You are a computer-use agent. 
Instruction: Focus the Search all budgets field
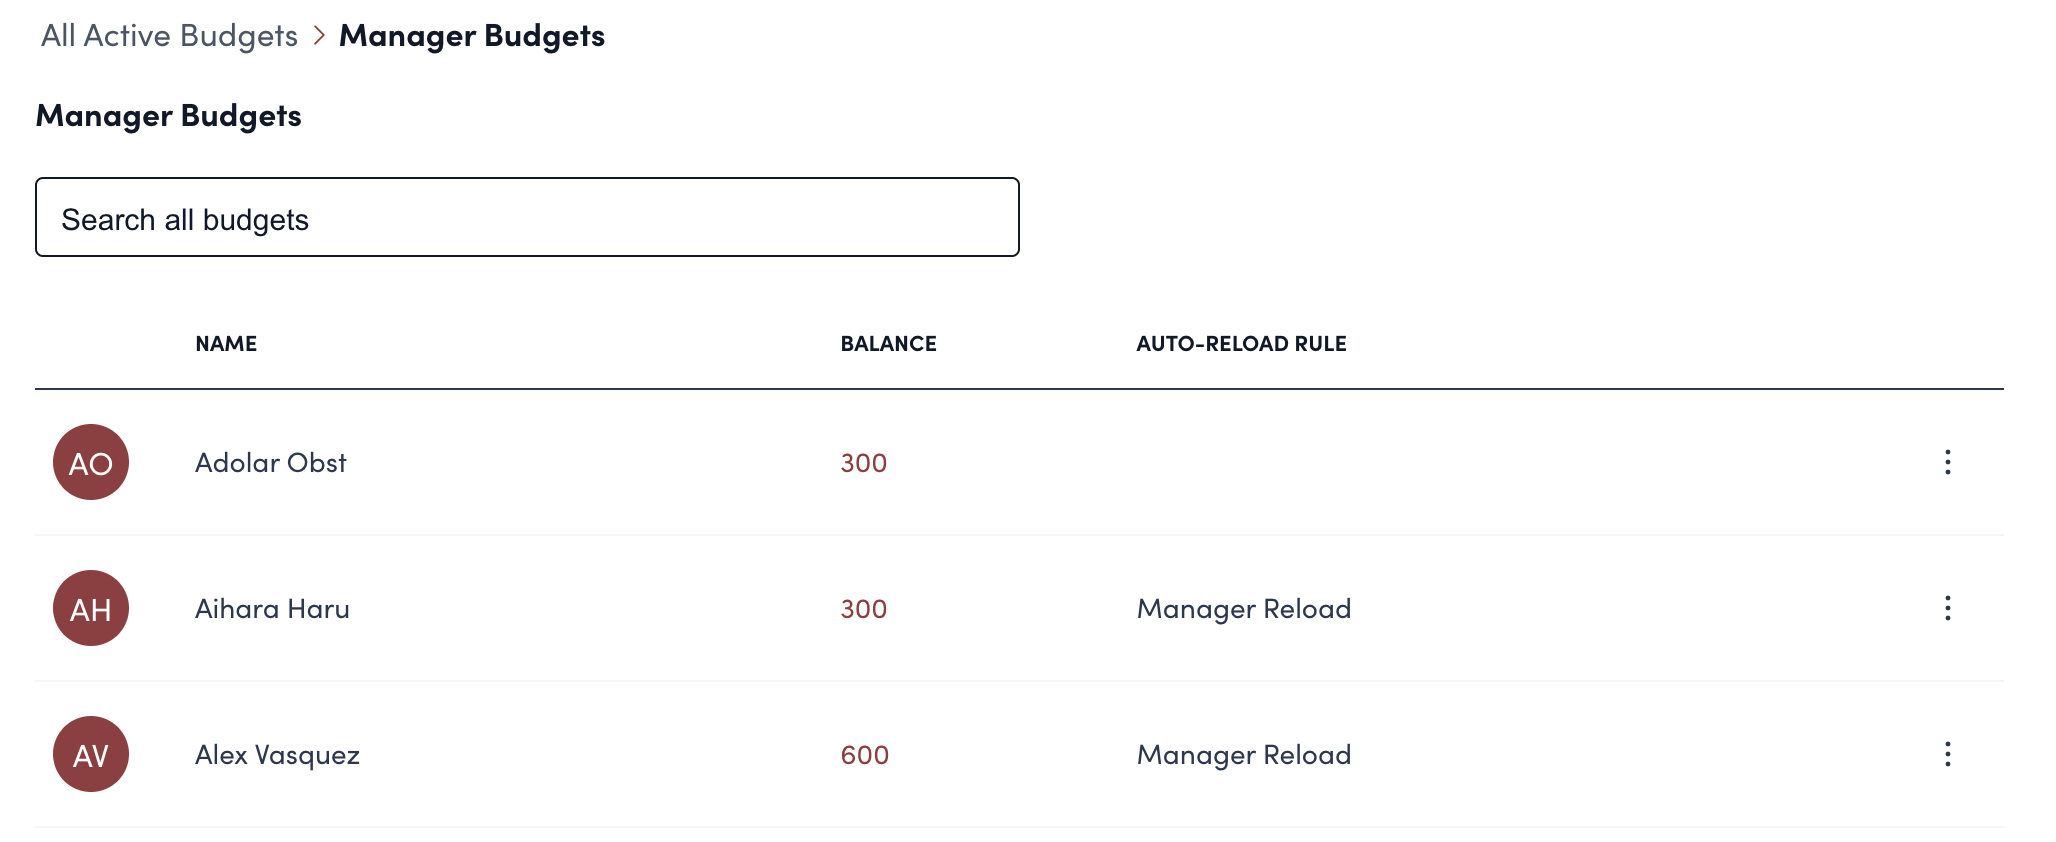point(527,218)
